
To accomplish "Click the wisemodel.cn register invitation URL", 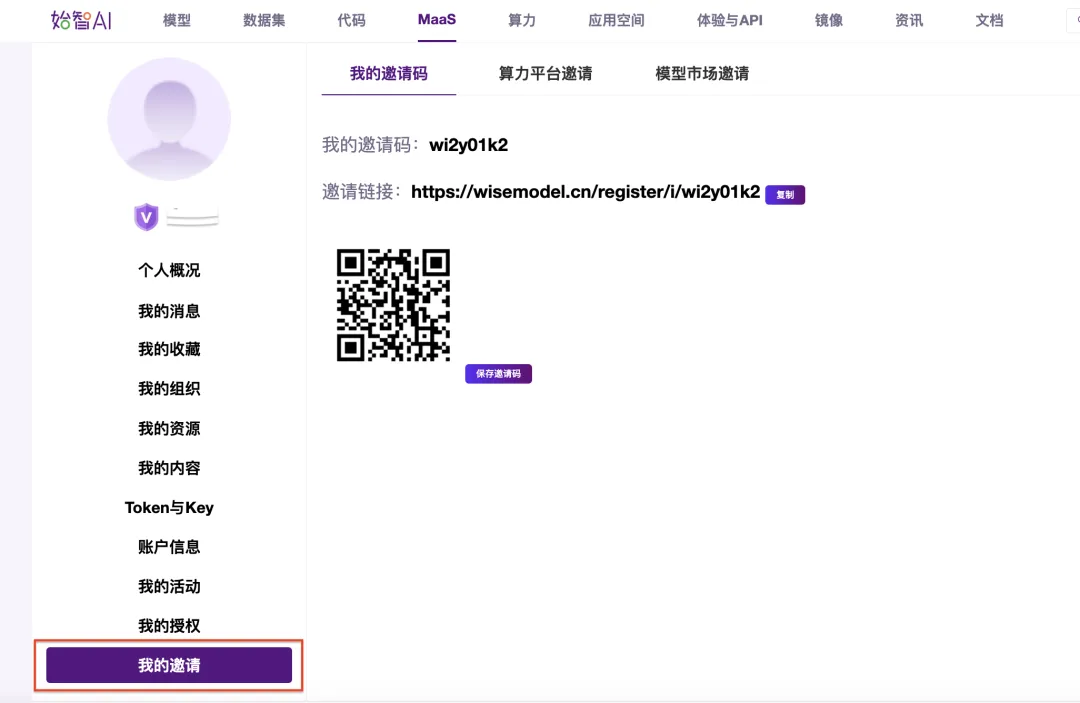I will [585, 191].
